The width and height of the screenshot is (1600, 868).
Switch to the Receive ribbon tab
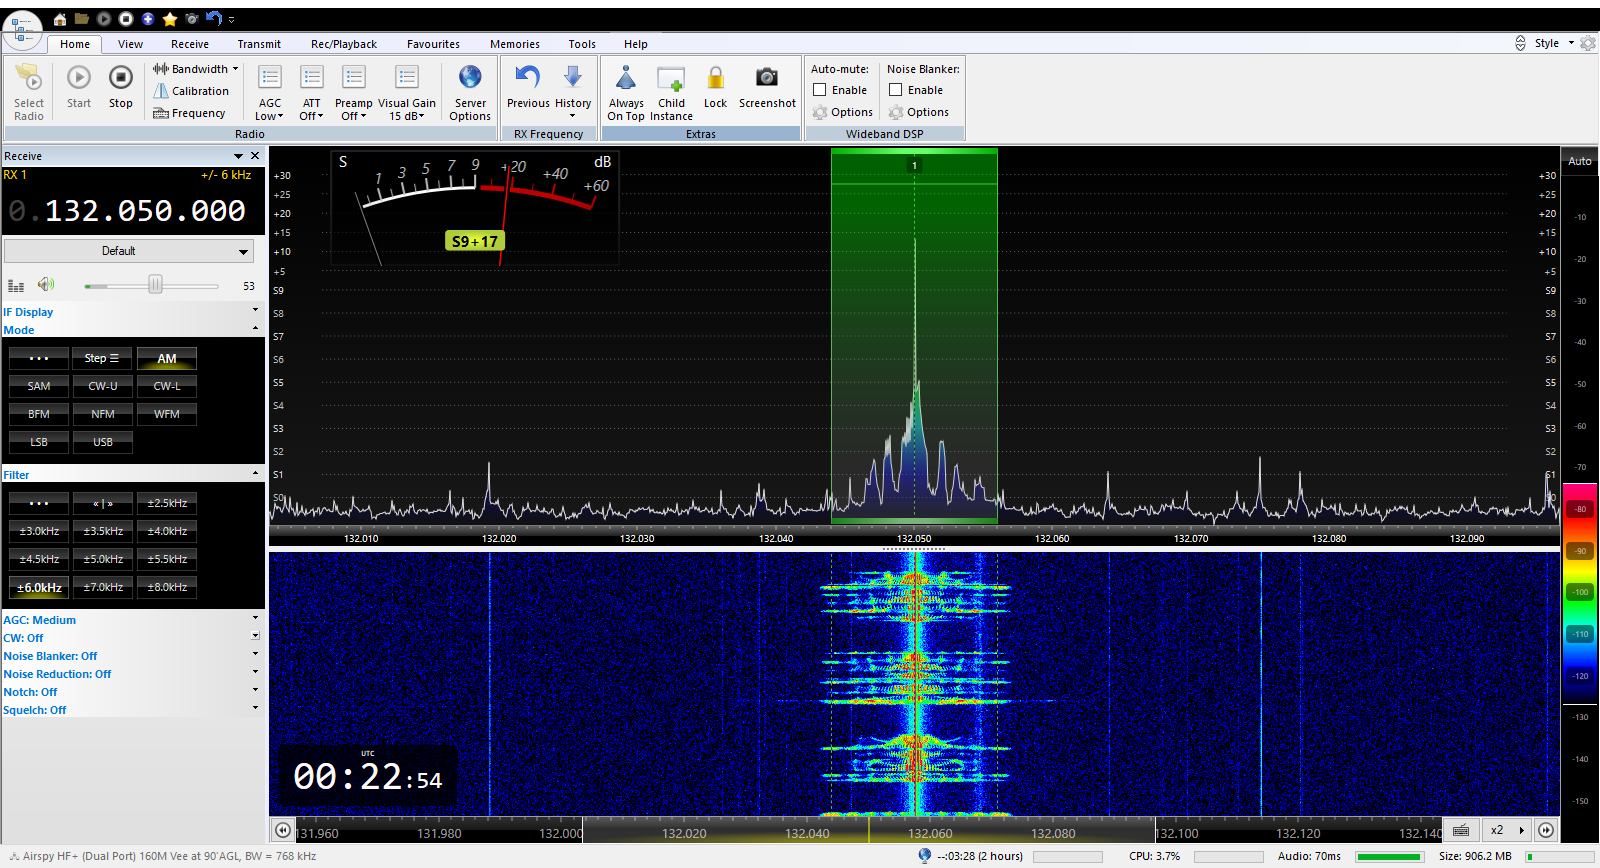click(190, 44)
